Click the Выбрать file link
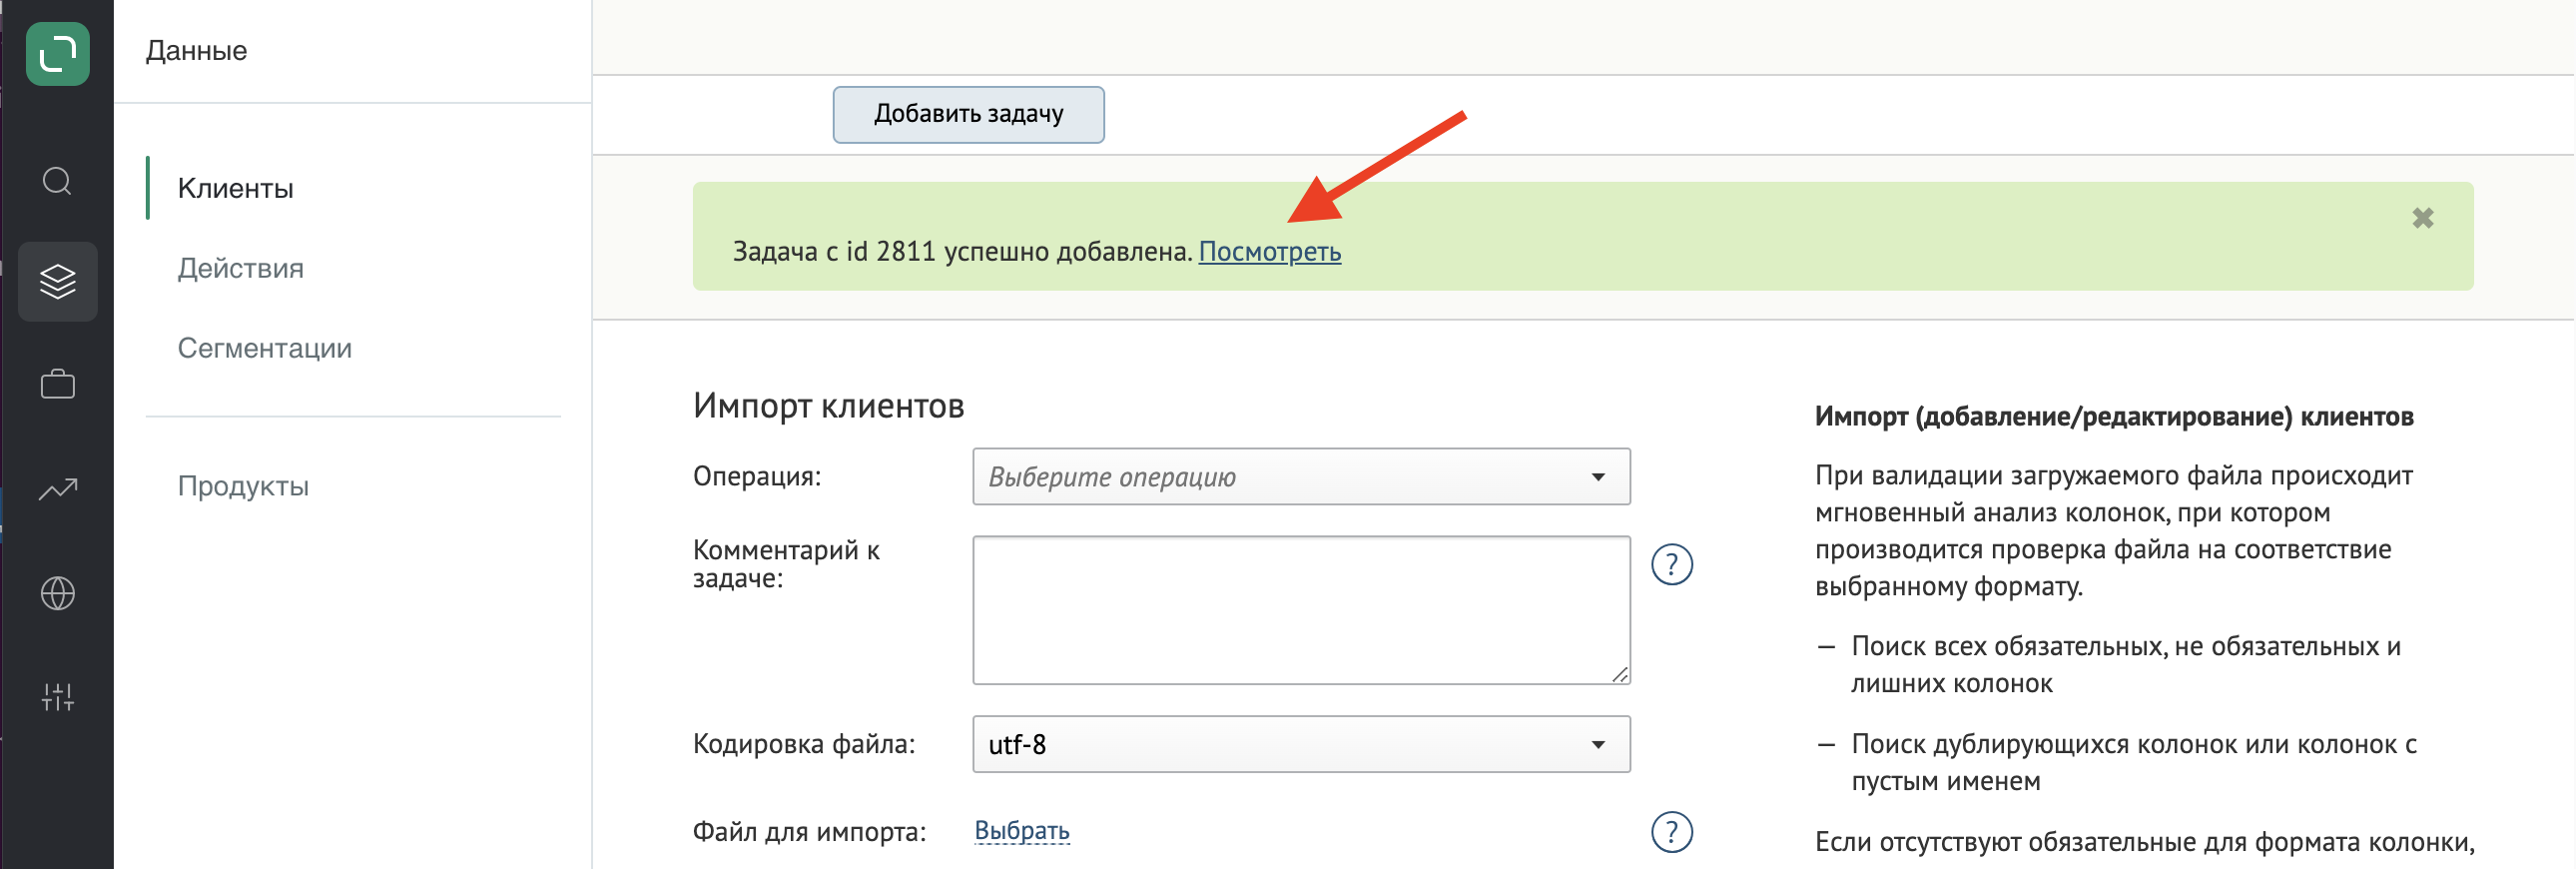 1021,830
